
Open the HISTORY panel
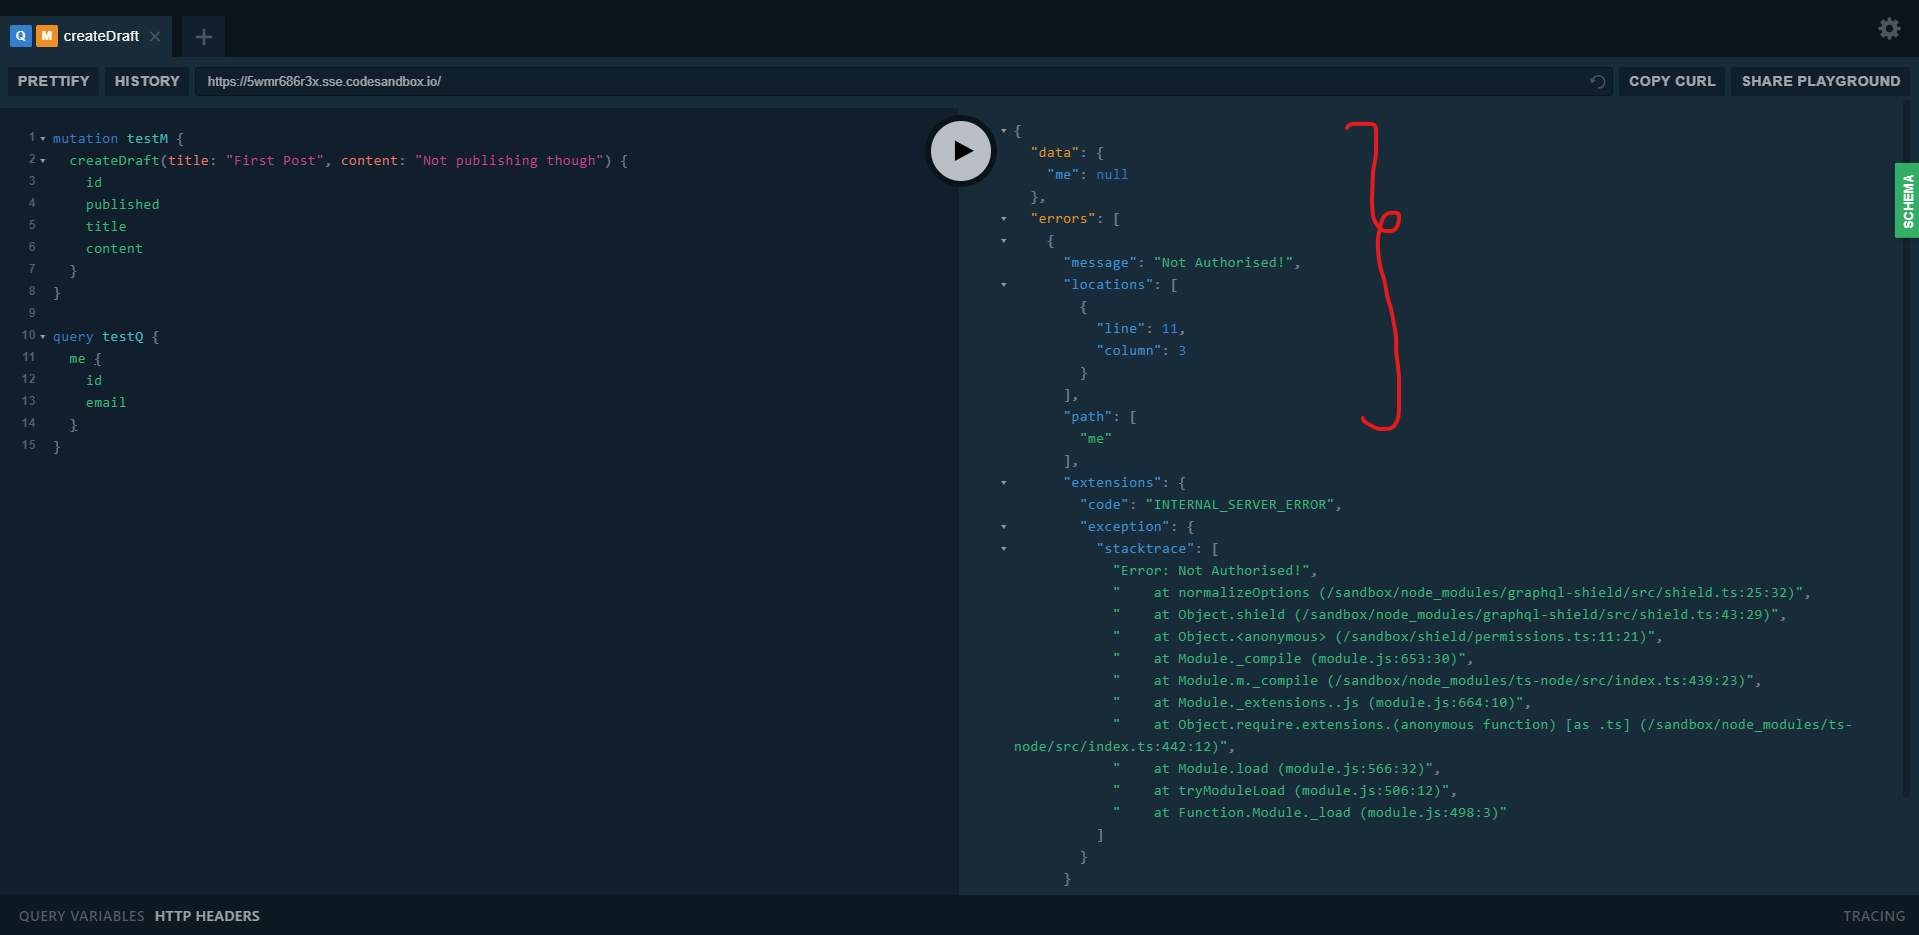click(147, 81)
